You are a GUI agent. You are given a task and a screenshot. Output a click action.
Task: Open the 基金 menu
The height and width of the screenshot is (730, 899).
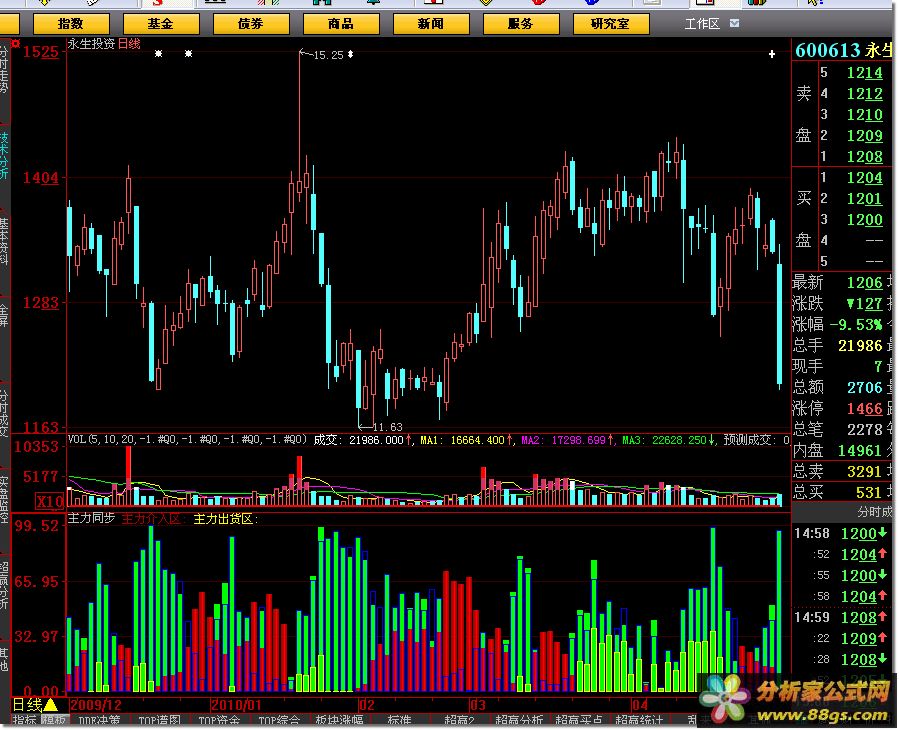[160, 23]
